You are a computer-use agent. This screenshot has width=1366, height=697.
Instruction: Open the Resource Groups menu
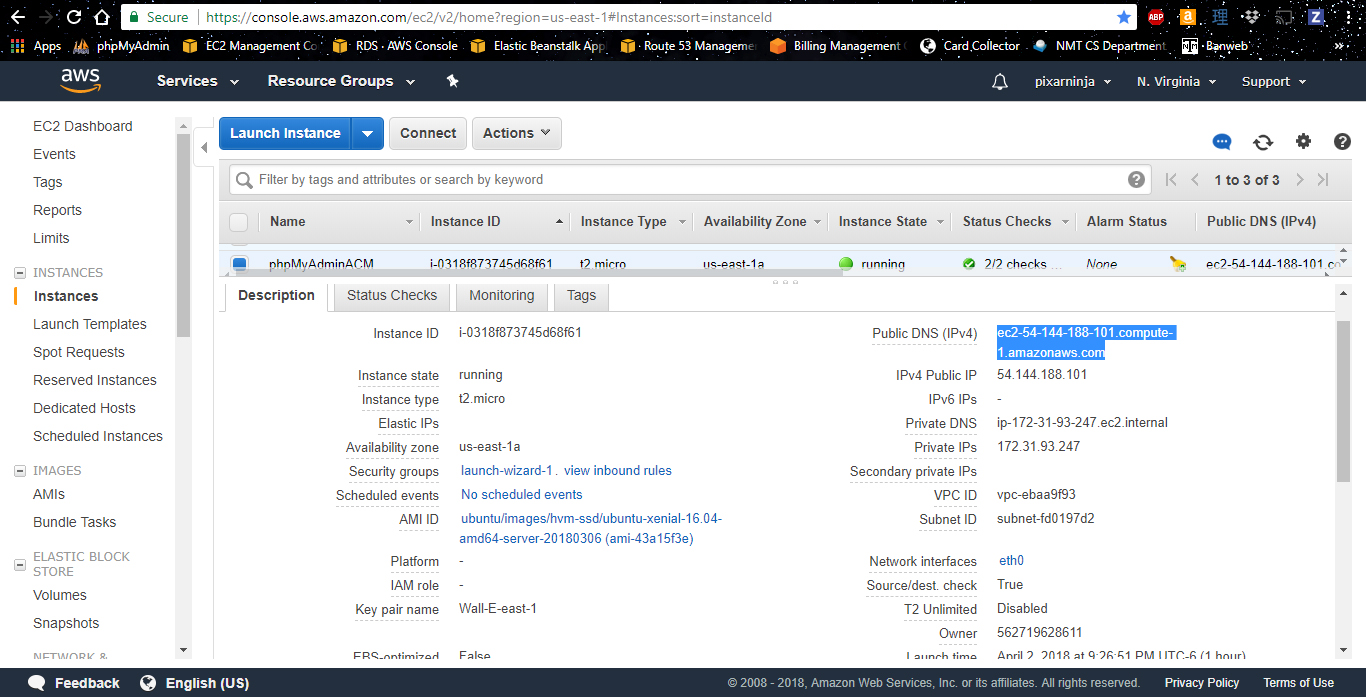[340, 81]
